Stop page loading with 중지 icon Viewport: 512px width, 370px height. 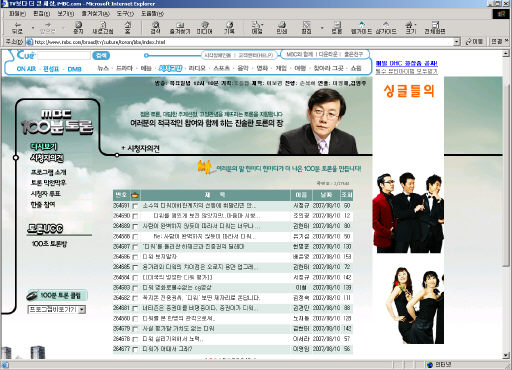[x=78, y=28]
